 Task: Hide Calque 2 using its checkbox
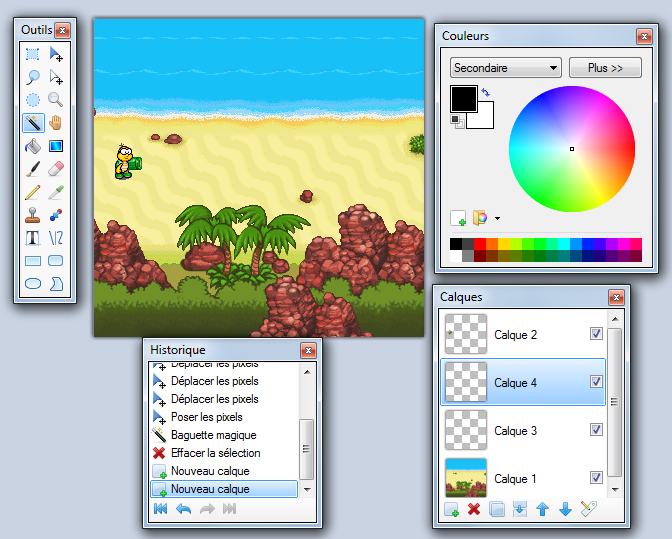tap(596, 334)
